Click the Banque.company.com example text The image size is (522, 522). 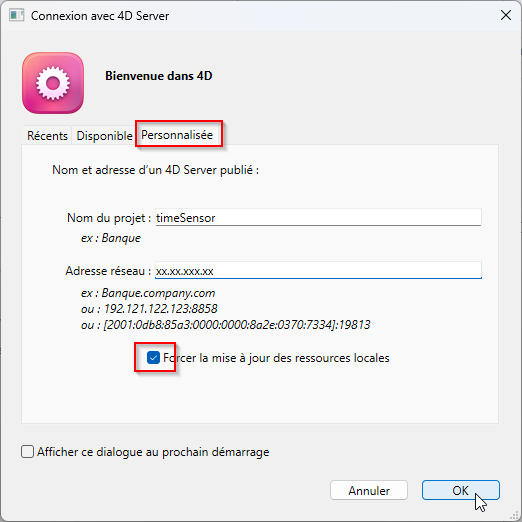coord(158,293)
